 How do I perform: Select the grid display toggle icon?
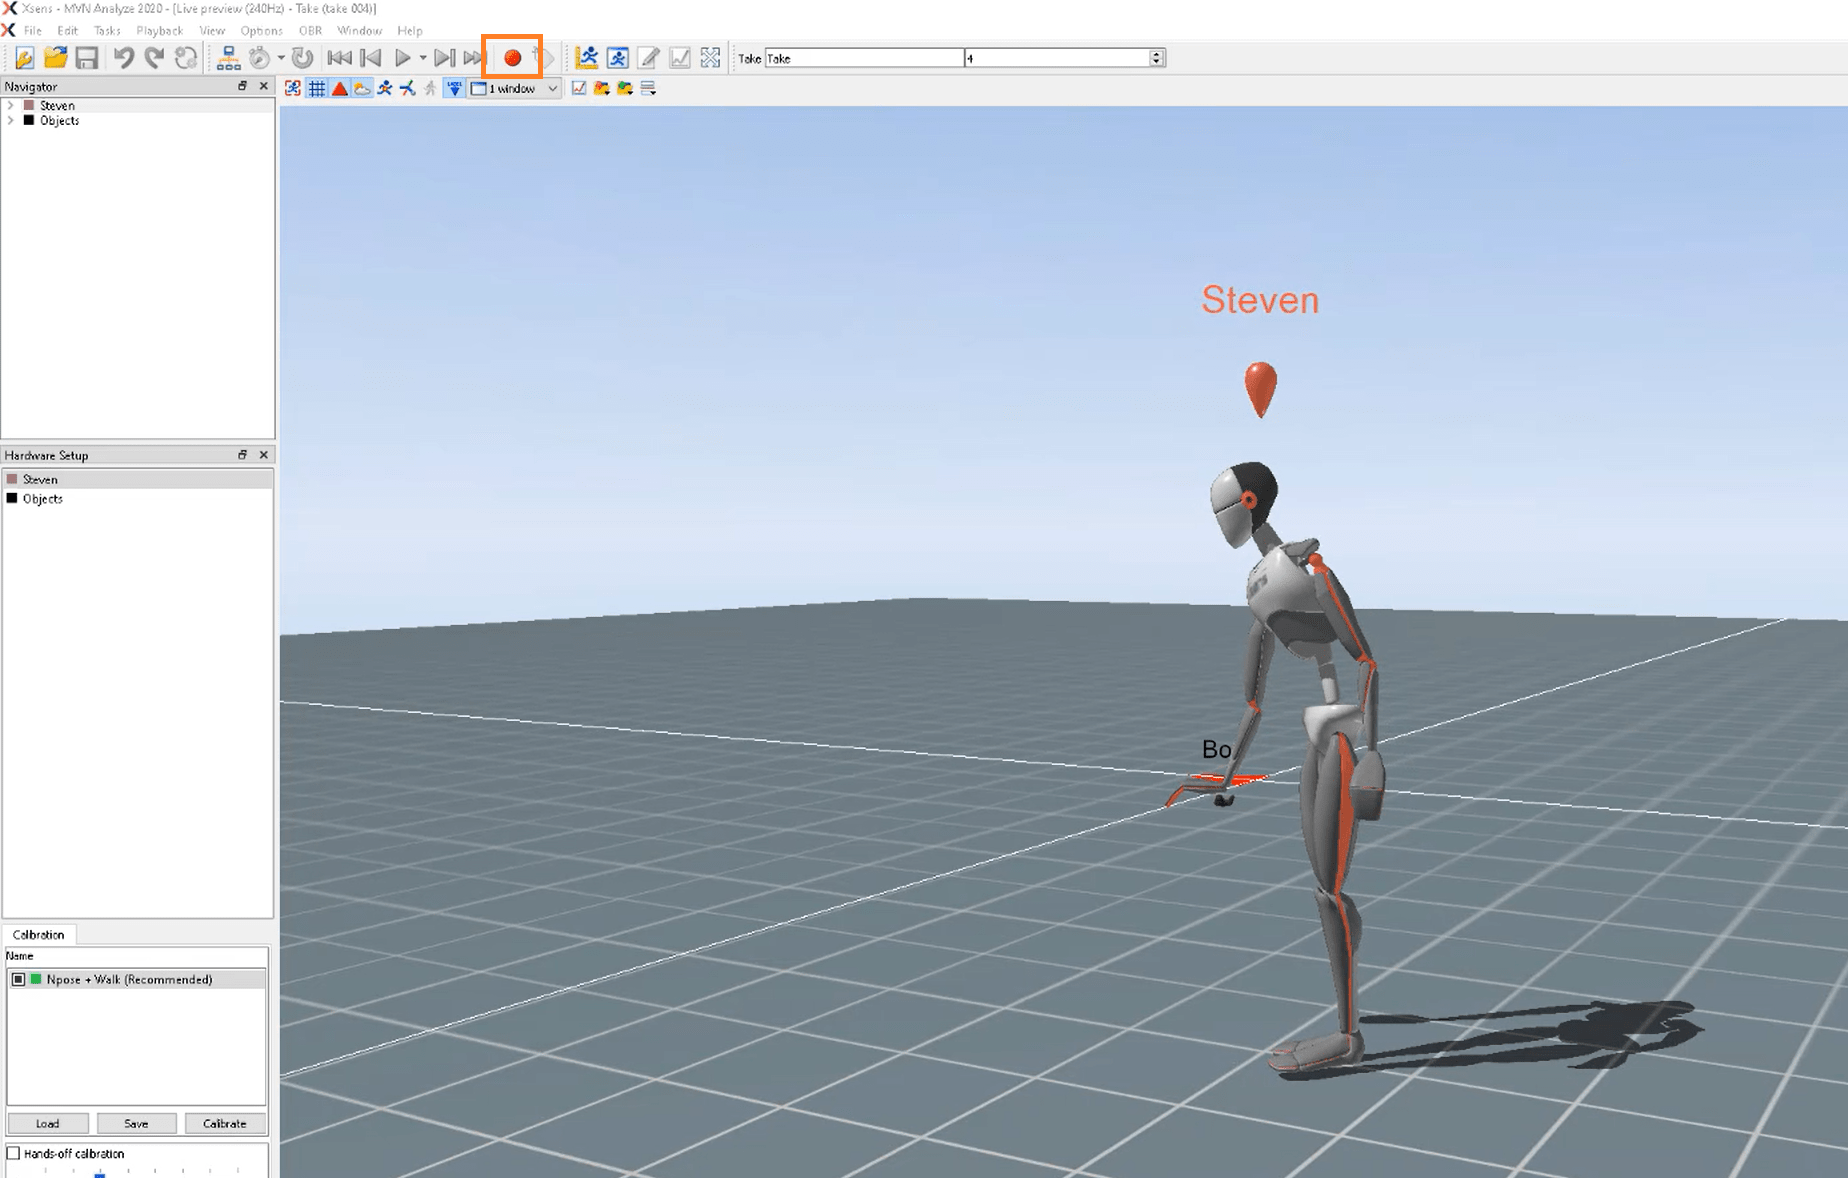click(x=317, y=88)
